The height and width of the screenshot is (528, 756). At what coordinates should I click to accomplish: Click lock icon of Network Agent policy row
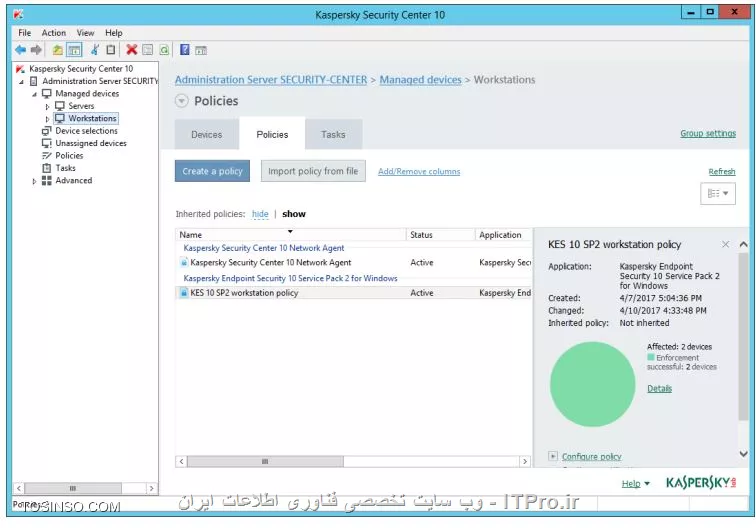point(184,262)
